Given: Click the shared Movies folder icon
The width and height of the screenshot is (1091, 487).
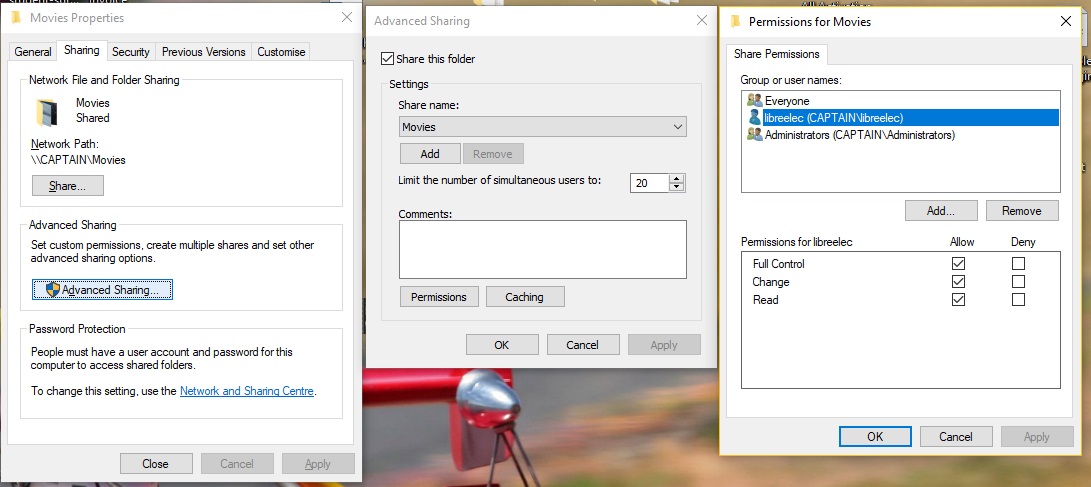Looking at the screenshot, I should coord(47,111).
